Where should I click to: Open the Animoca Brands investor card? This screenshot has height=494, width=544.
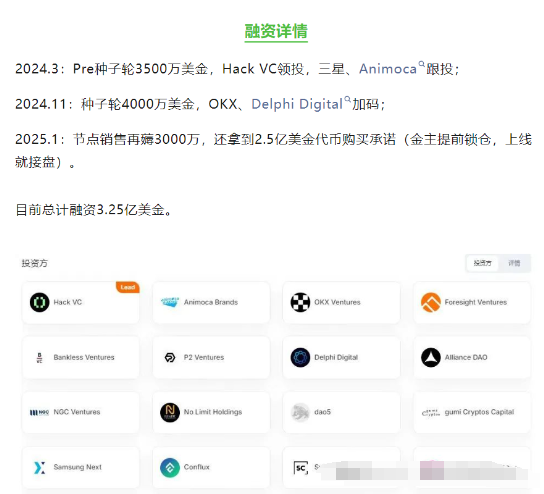[211, 303]
